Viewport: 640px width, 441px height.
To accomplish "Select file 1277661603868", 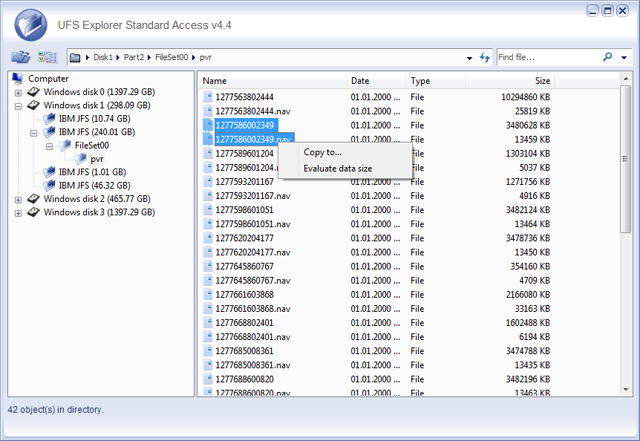I will [x=244, y=294].
